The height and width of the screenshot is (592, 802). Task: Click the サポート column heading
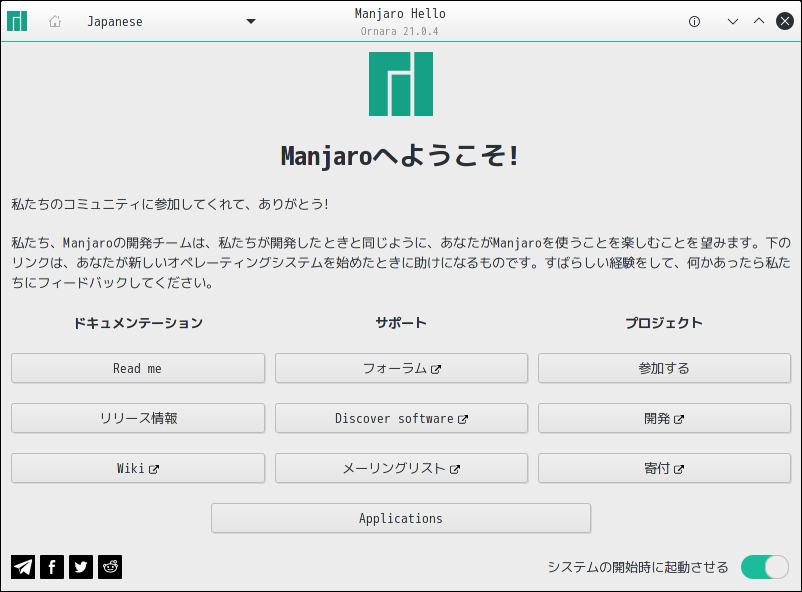click(x=401, y=323)
